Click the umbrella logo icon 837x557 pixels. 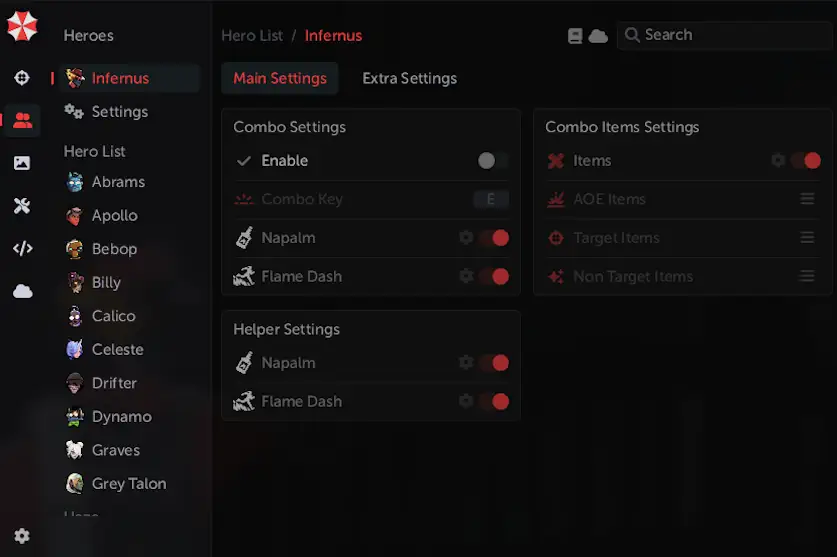click(x=22, y=26)
